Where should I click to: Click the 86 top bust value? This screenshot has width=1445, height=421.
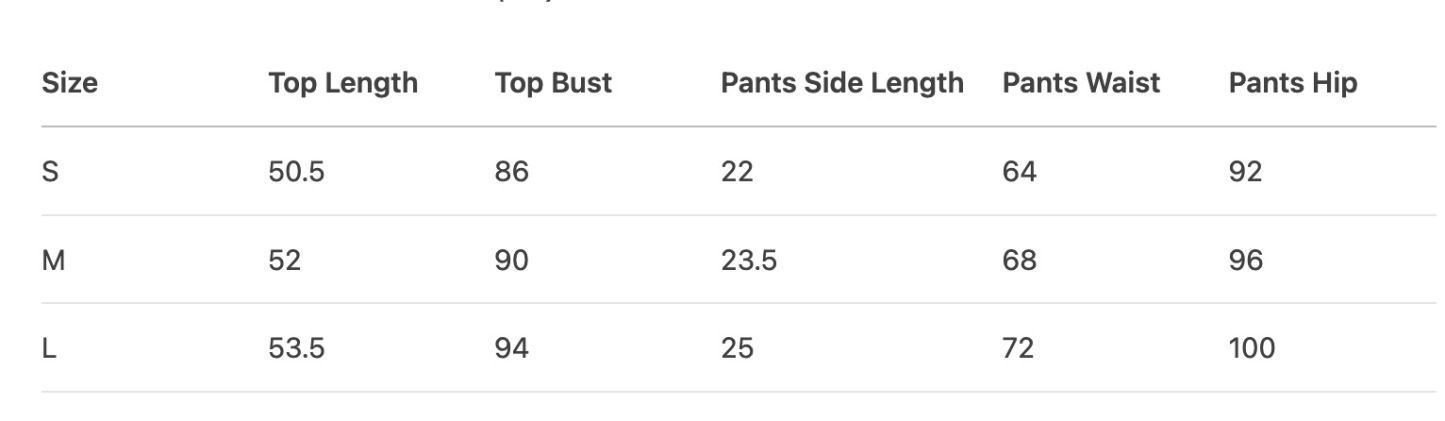[511, 172]
